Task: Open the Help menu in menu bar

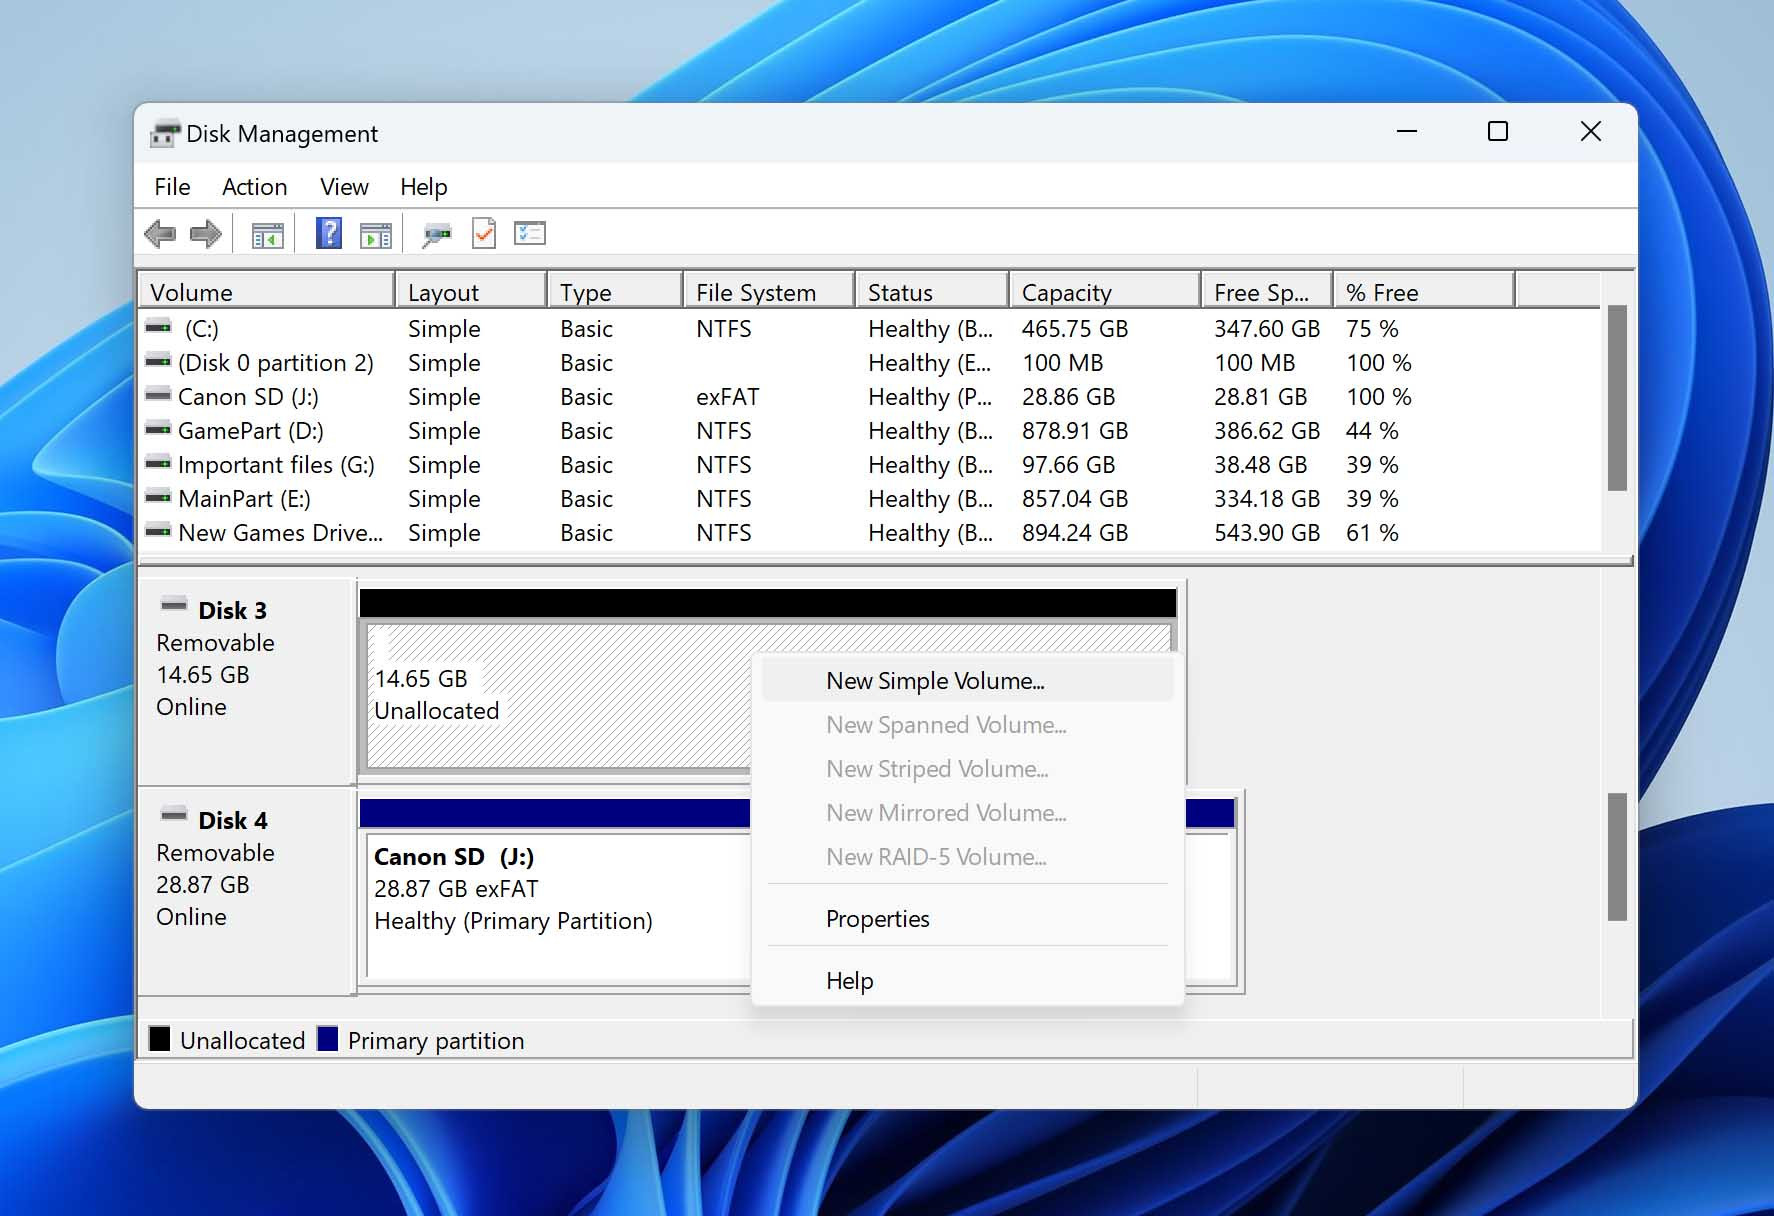Action: (x=424, y=187)
